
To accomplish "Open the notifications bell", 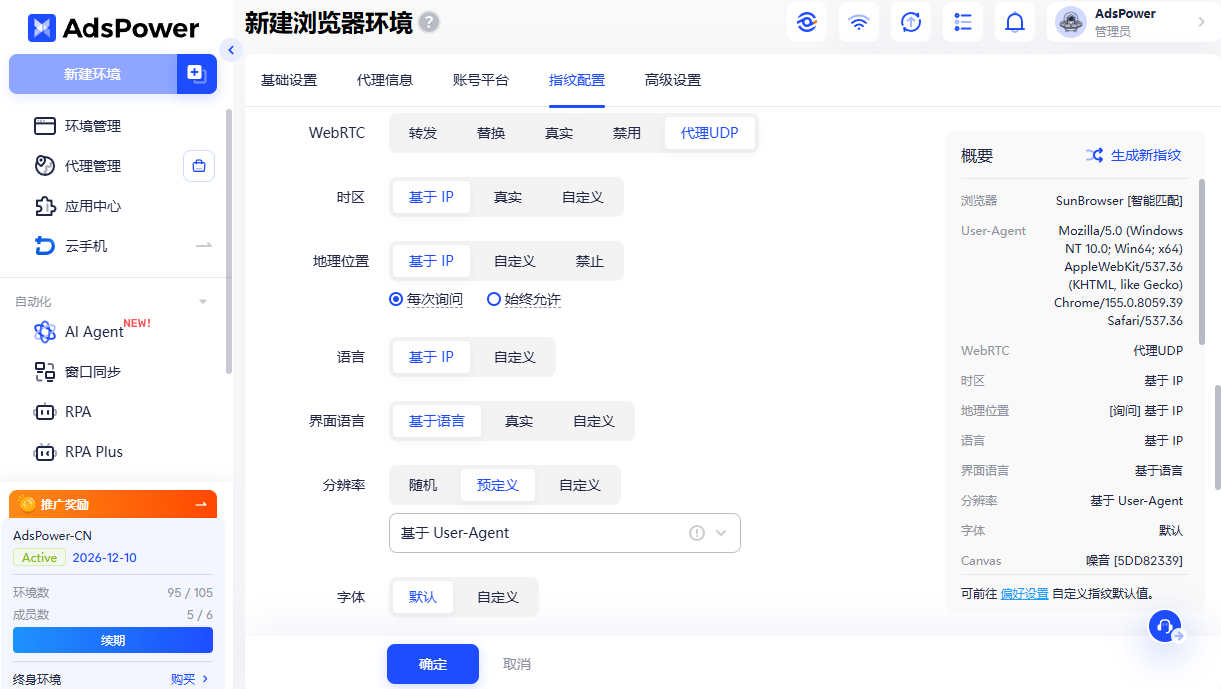I will point(1015,22).
